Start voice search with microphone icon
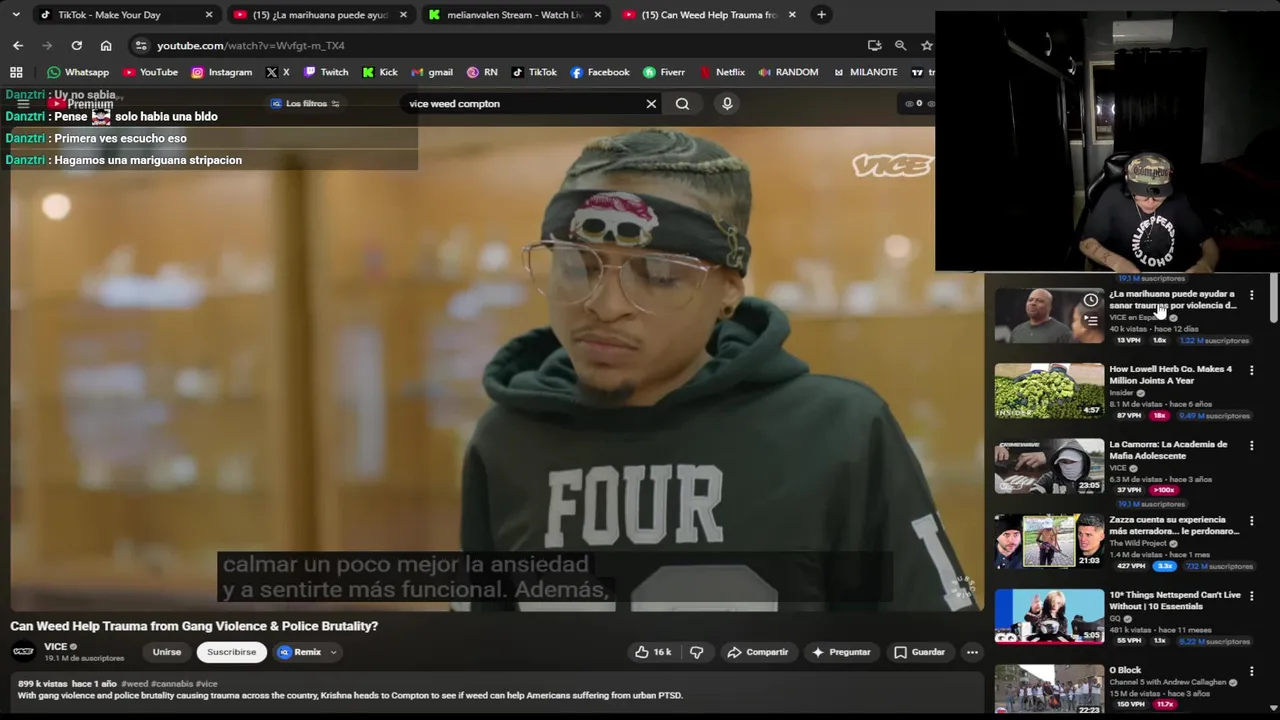 click(x=727, y=104)
